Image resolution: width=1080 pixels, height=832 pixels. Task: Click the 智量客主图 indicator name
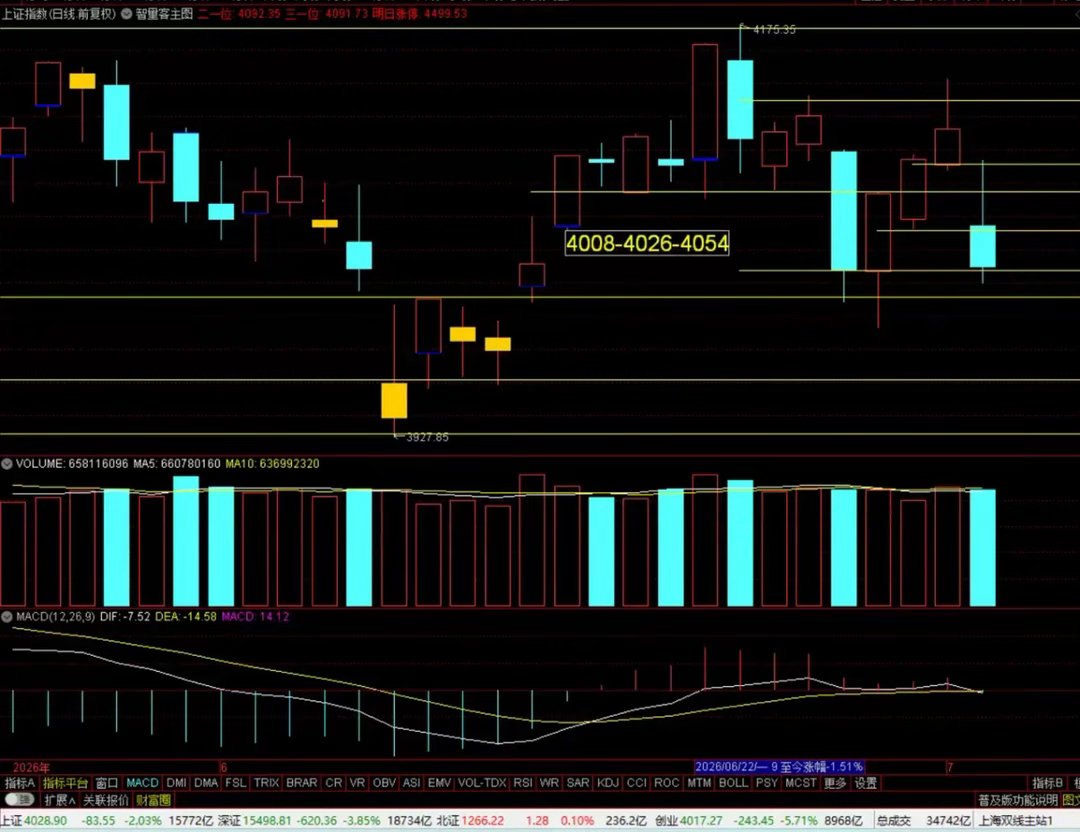164,14
